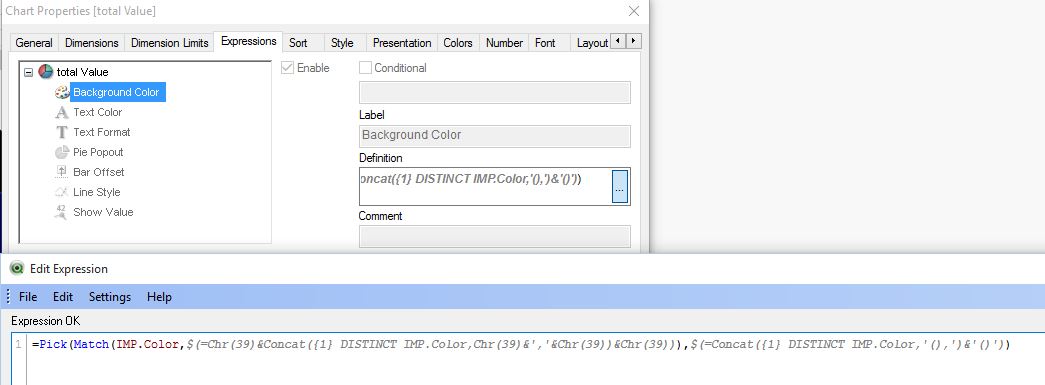Open the Dimension Limits tab

coord(169,43)
